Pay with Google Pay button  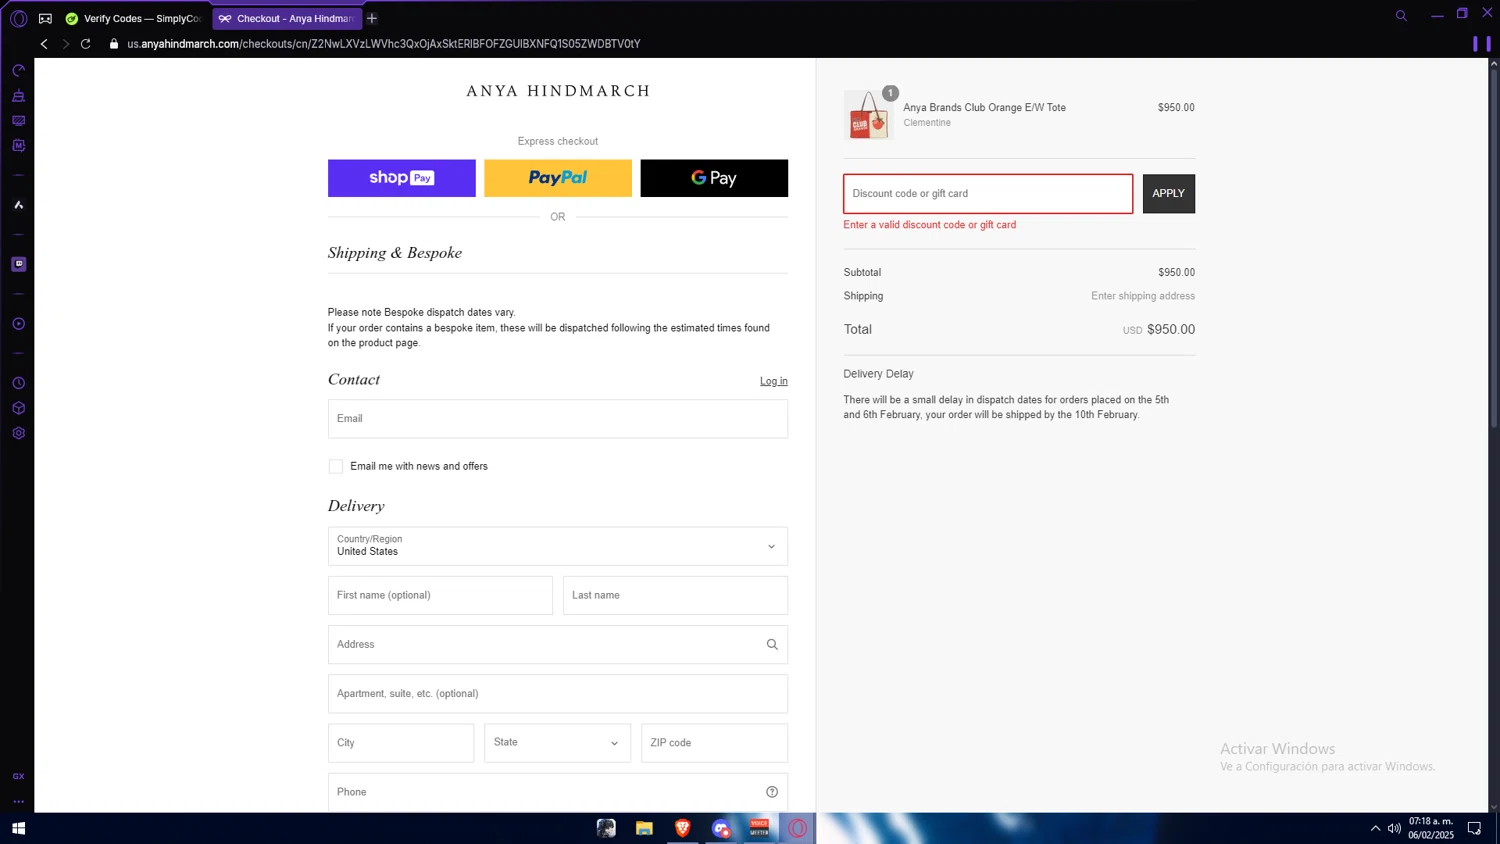714,178
